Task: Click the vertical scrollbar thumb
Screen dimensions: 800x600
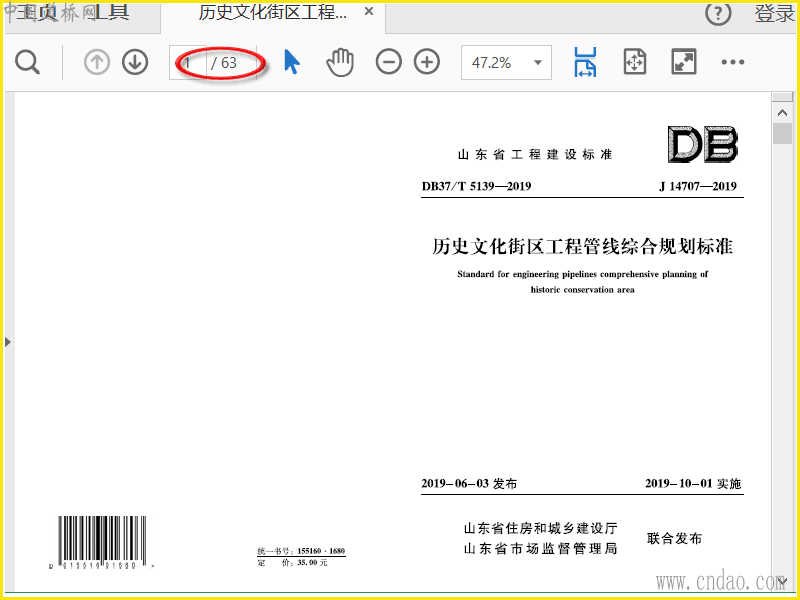Action: pos(782,134)
